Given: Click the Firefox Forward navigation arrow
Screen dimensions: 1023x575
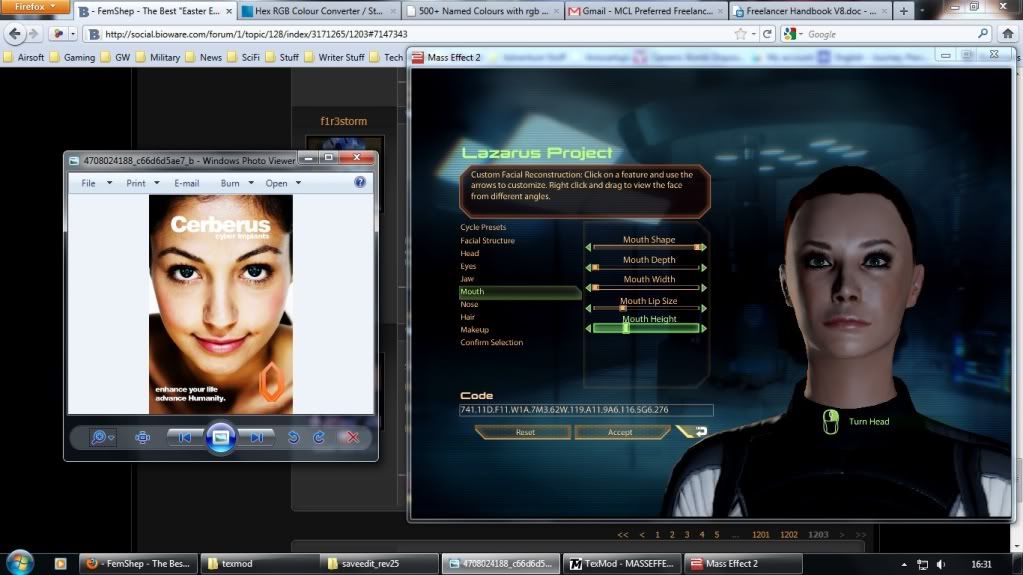Looking at the screenshot, I should pyautogui.click(x=33, y=33).
